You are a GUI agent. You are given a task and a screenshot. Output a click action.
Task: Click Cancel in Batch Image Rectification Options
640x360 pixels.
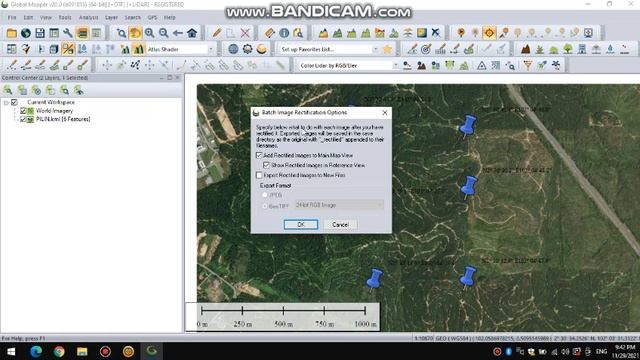coord(340,224)
